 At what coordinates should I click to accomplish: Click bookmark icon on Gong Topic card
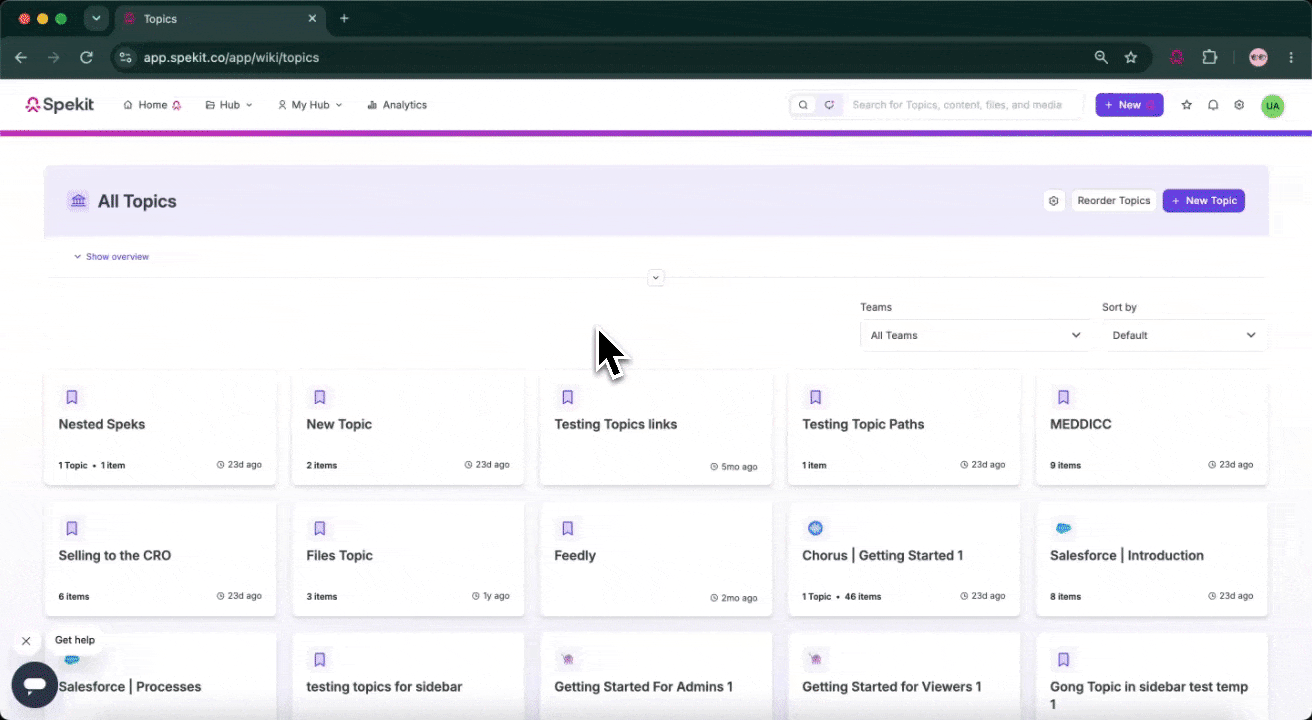coord(1064,659)
